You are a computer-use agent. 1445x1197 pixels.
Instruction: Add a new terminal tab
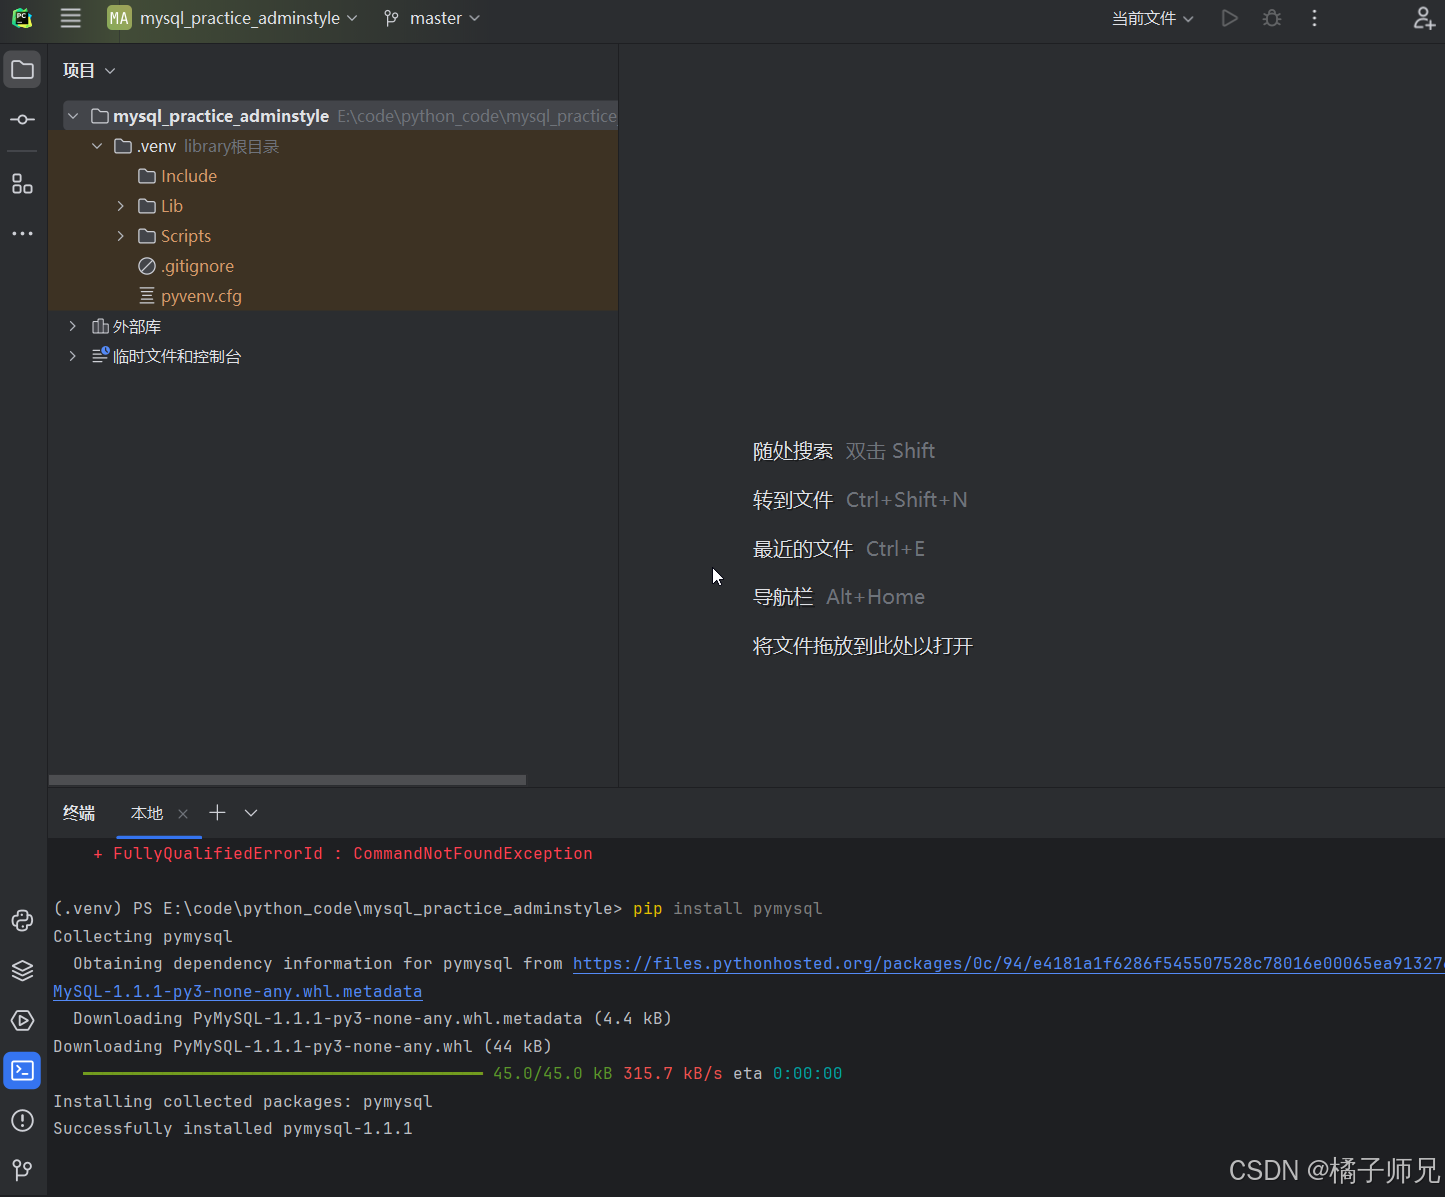(217, 813)
